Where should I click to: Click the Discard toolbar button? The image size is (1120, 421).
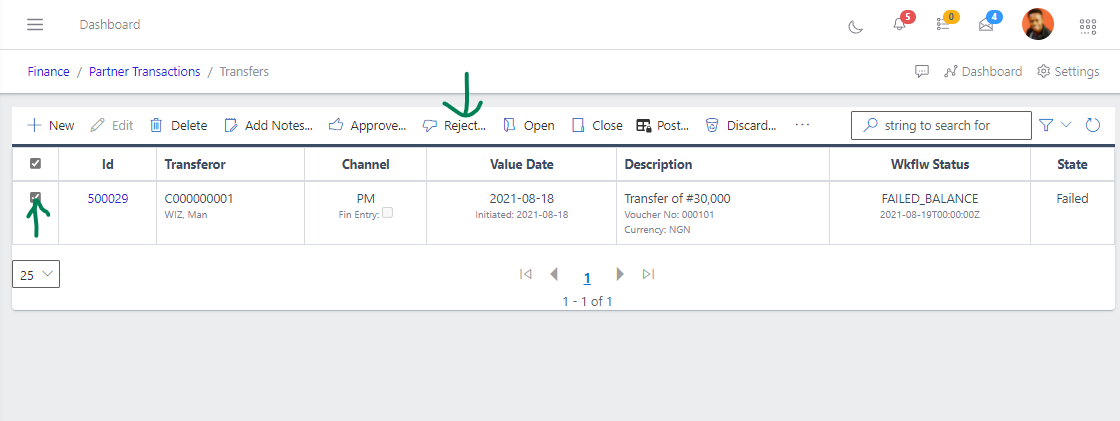[x=741, y=125]
